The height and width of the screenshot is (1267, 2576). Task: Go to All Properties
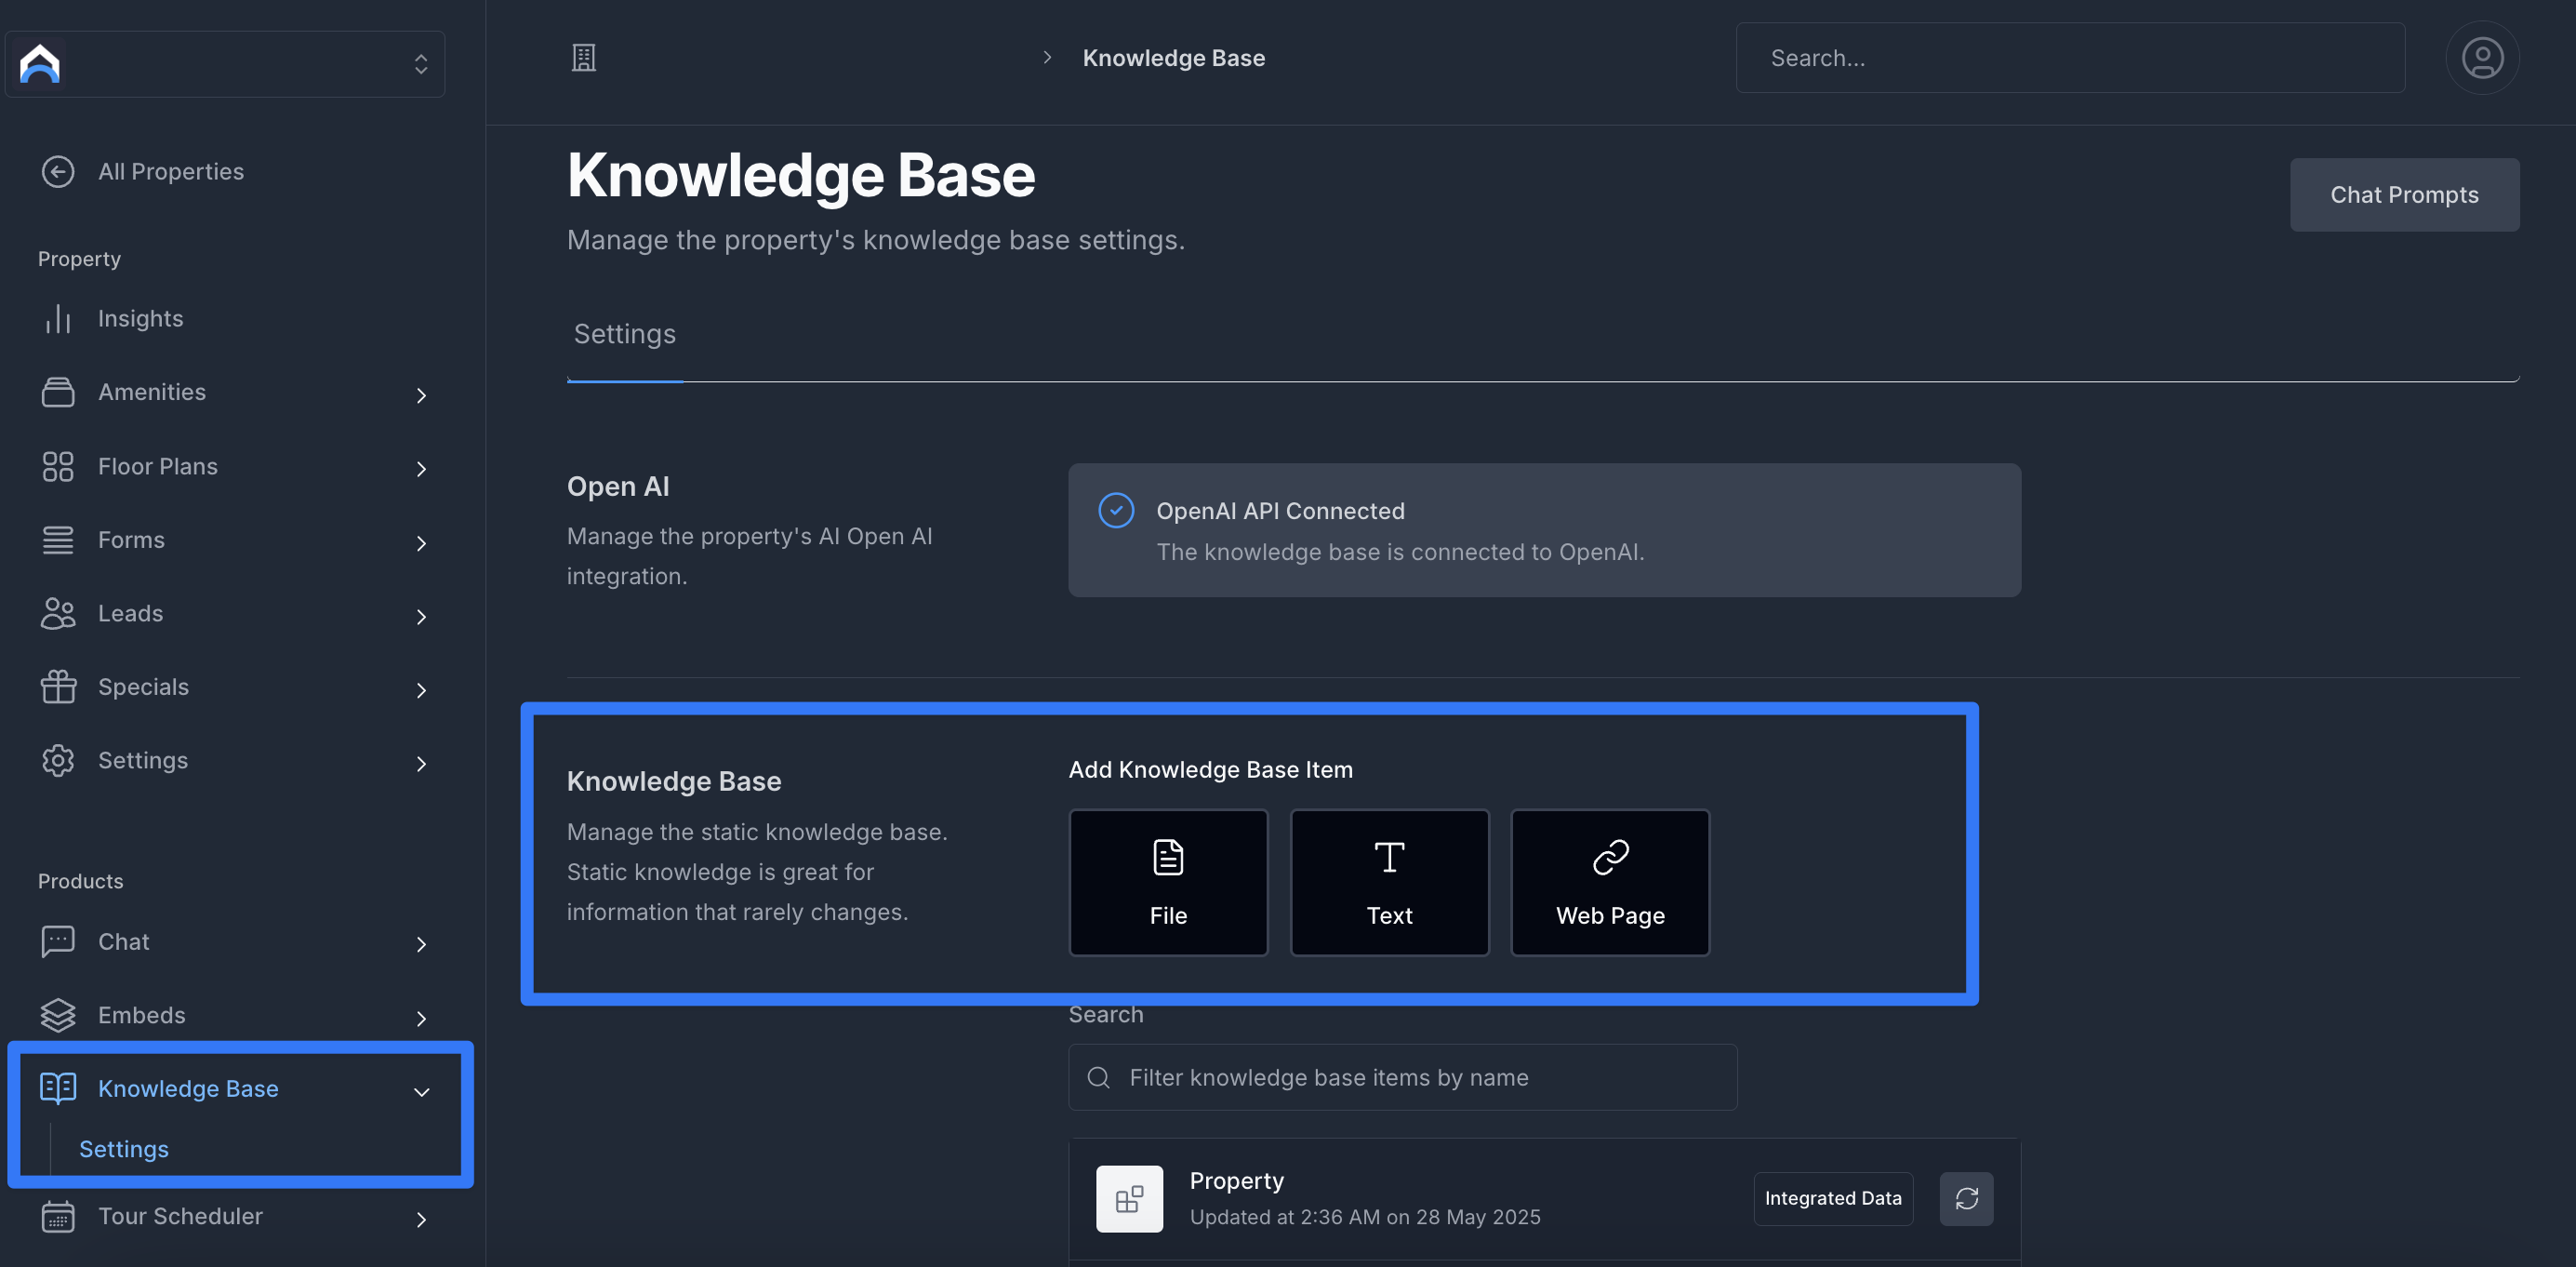tap(171, 172)
